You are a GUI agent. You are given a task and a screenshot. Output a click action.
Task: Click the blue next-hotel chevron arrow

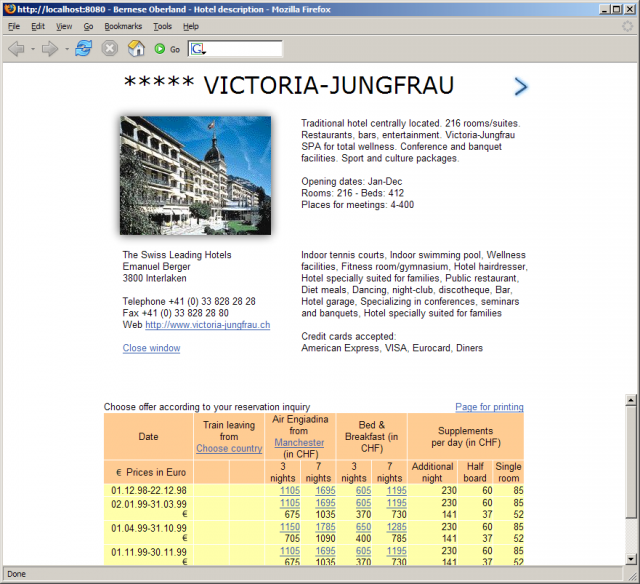coord(520,87)
